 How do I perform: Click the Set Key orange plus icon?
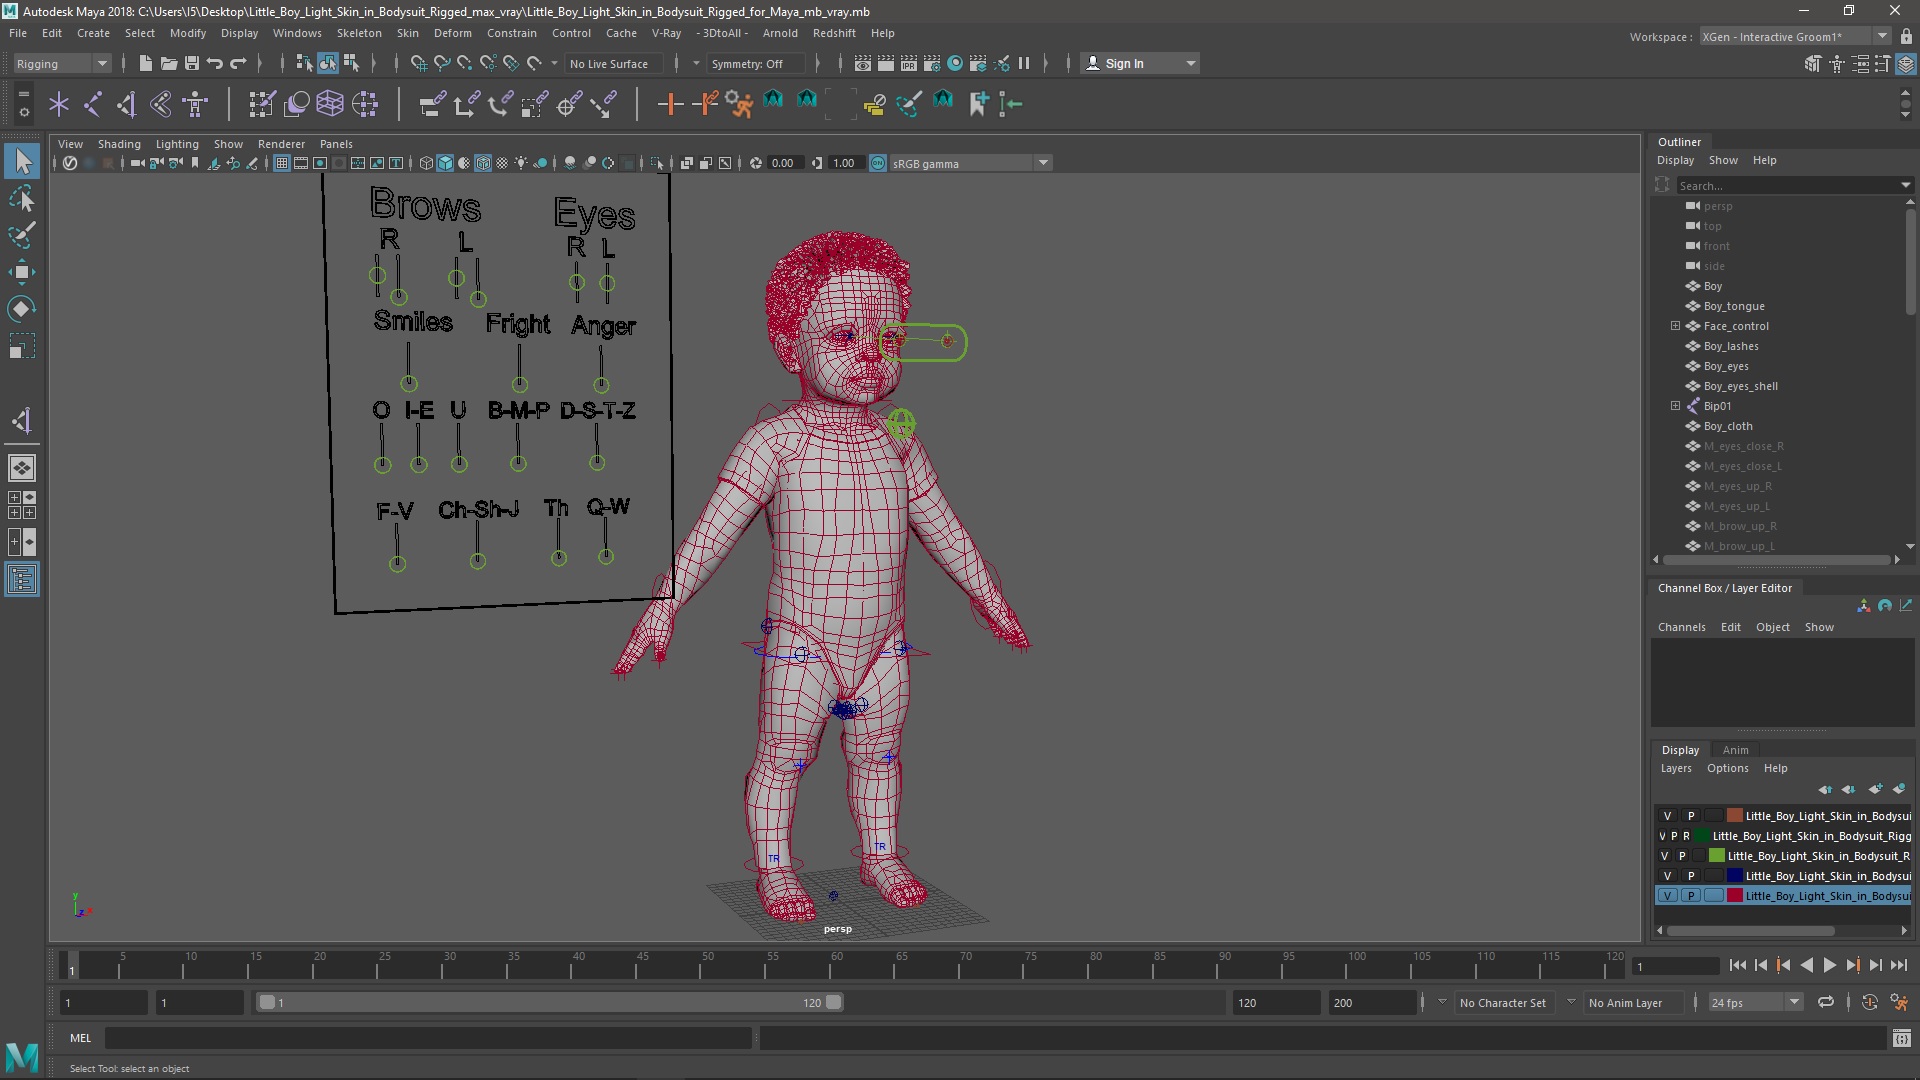click(670, 103)
